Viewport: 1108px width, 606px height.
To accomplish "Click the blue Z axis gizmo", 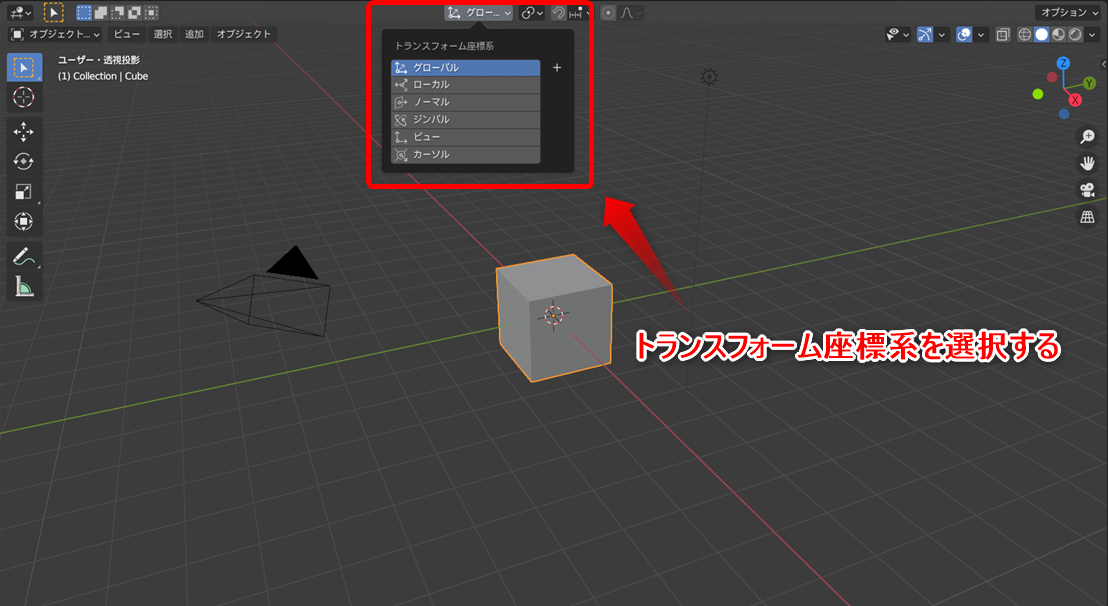I will click(1063, 64).
